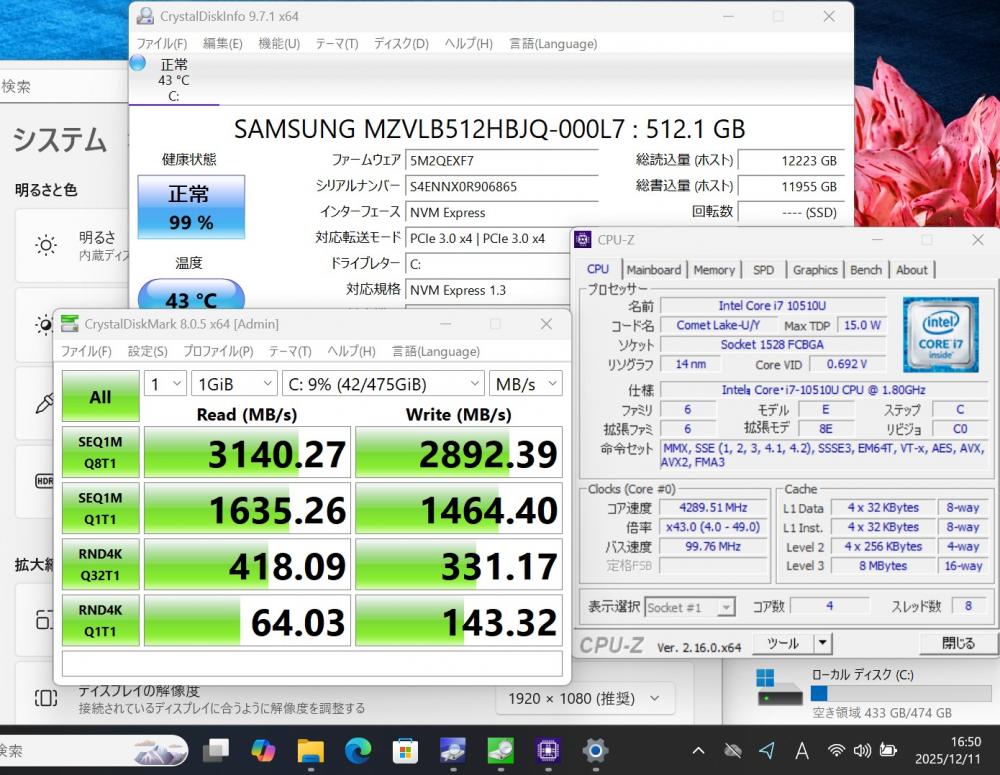This screenshot has width=1000, height=775.
Task: Open Microsoft Store from the taskbar
Action: 405,751
